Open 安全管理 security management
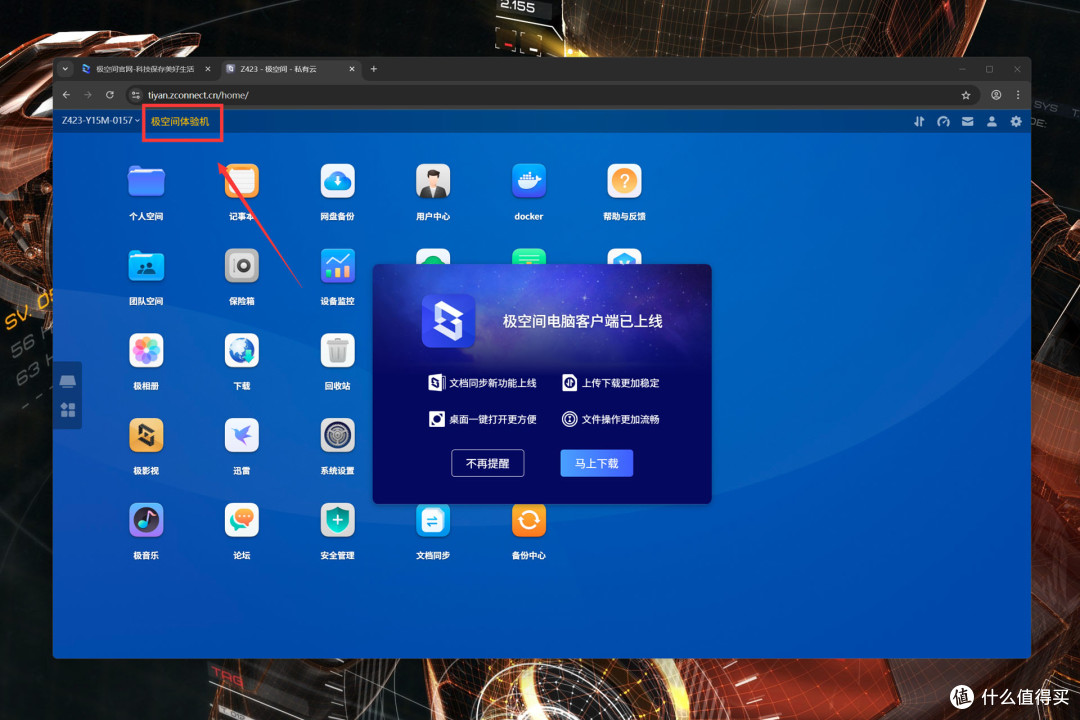This screenshot has width=1080, height=720. pyautogui.click(x=338, y=520)
